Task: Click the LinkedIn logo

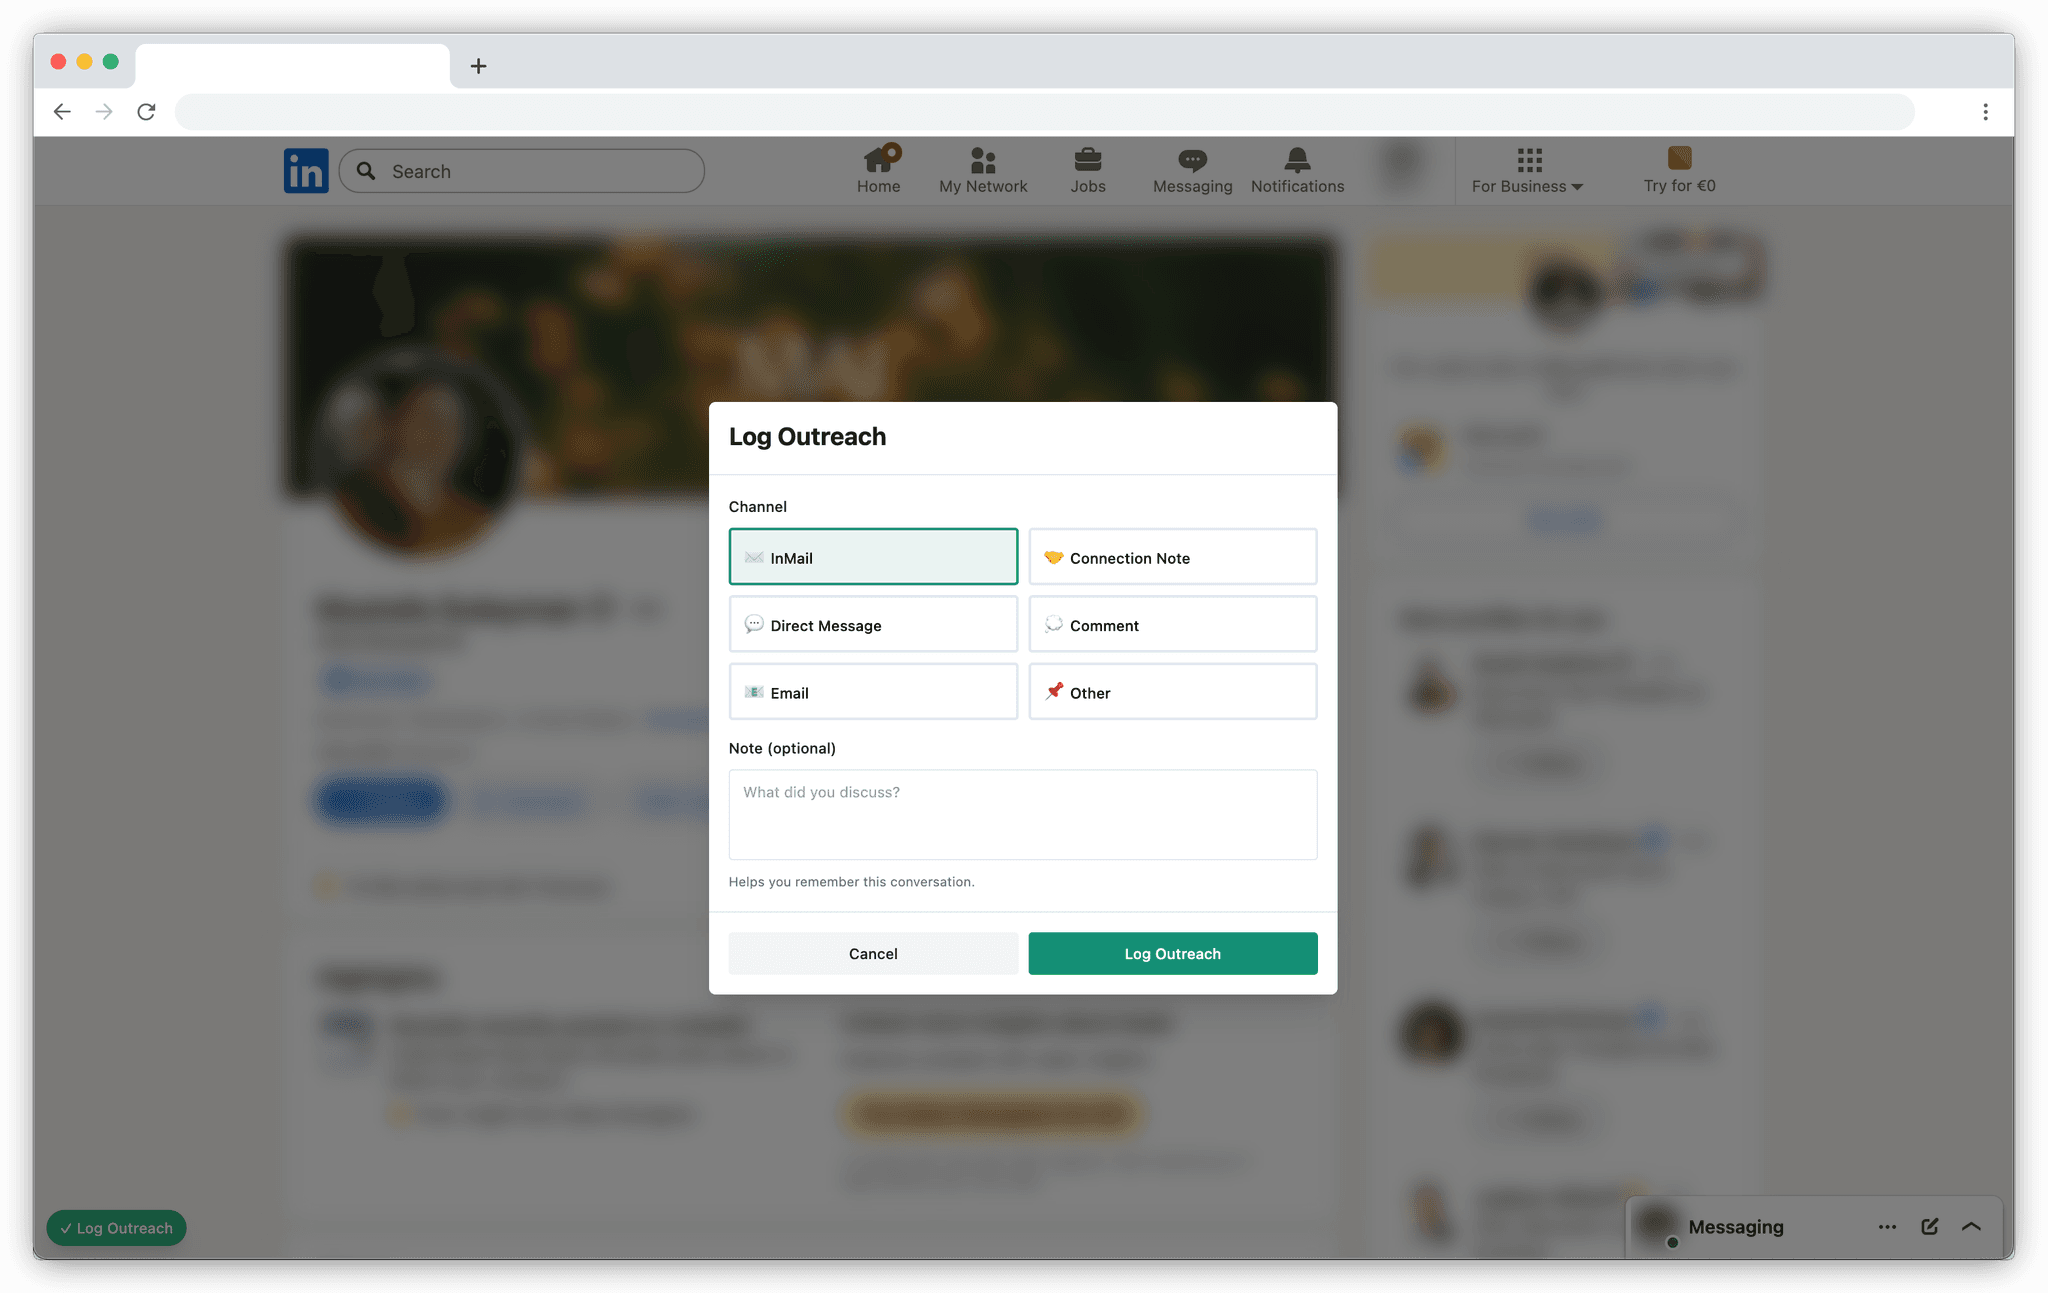Action: [x=306, y=170]
